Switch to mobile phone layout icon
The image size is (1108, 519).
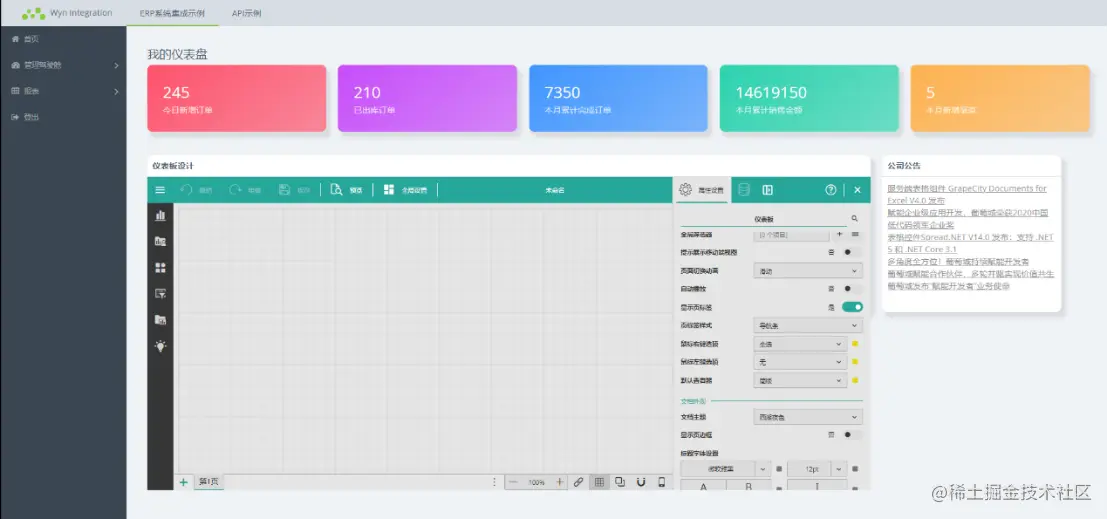click(662, 482)
